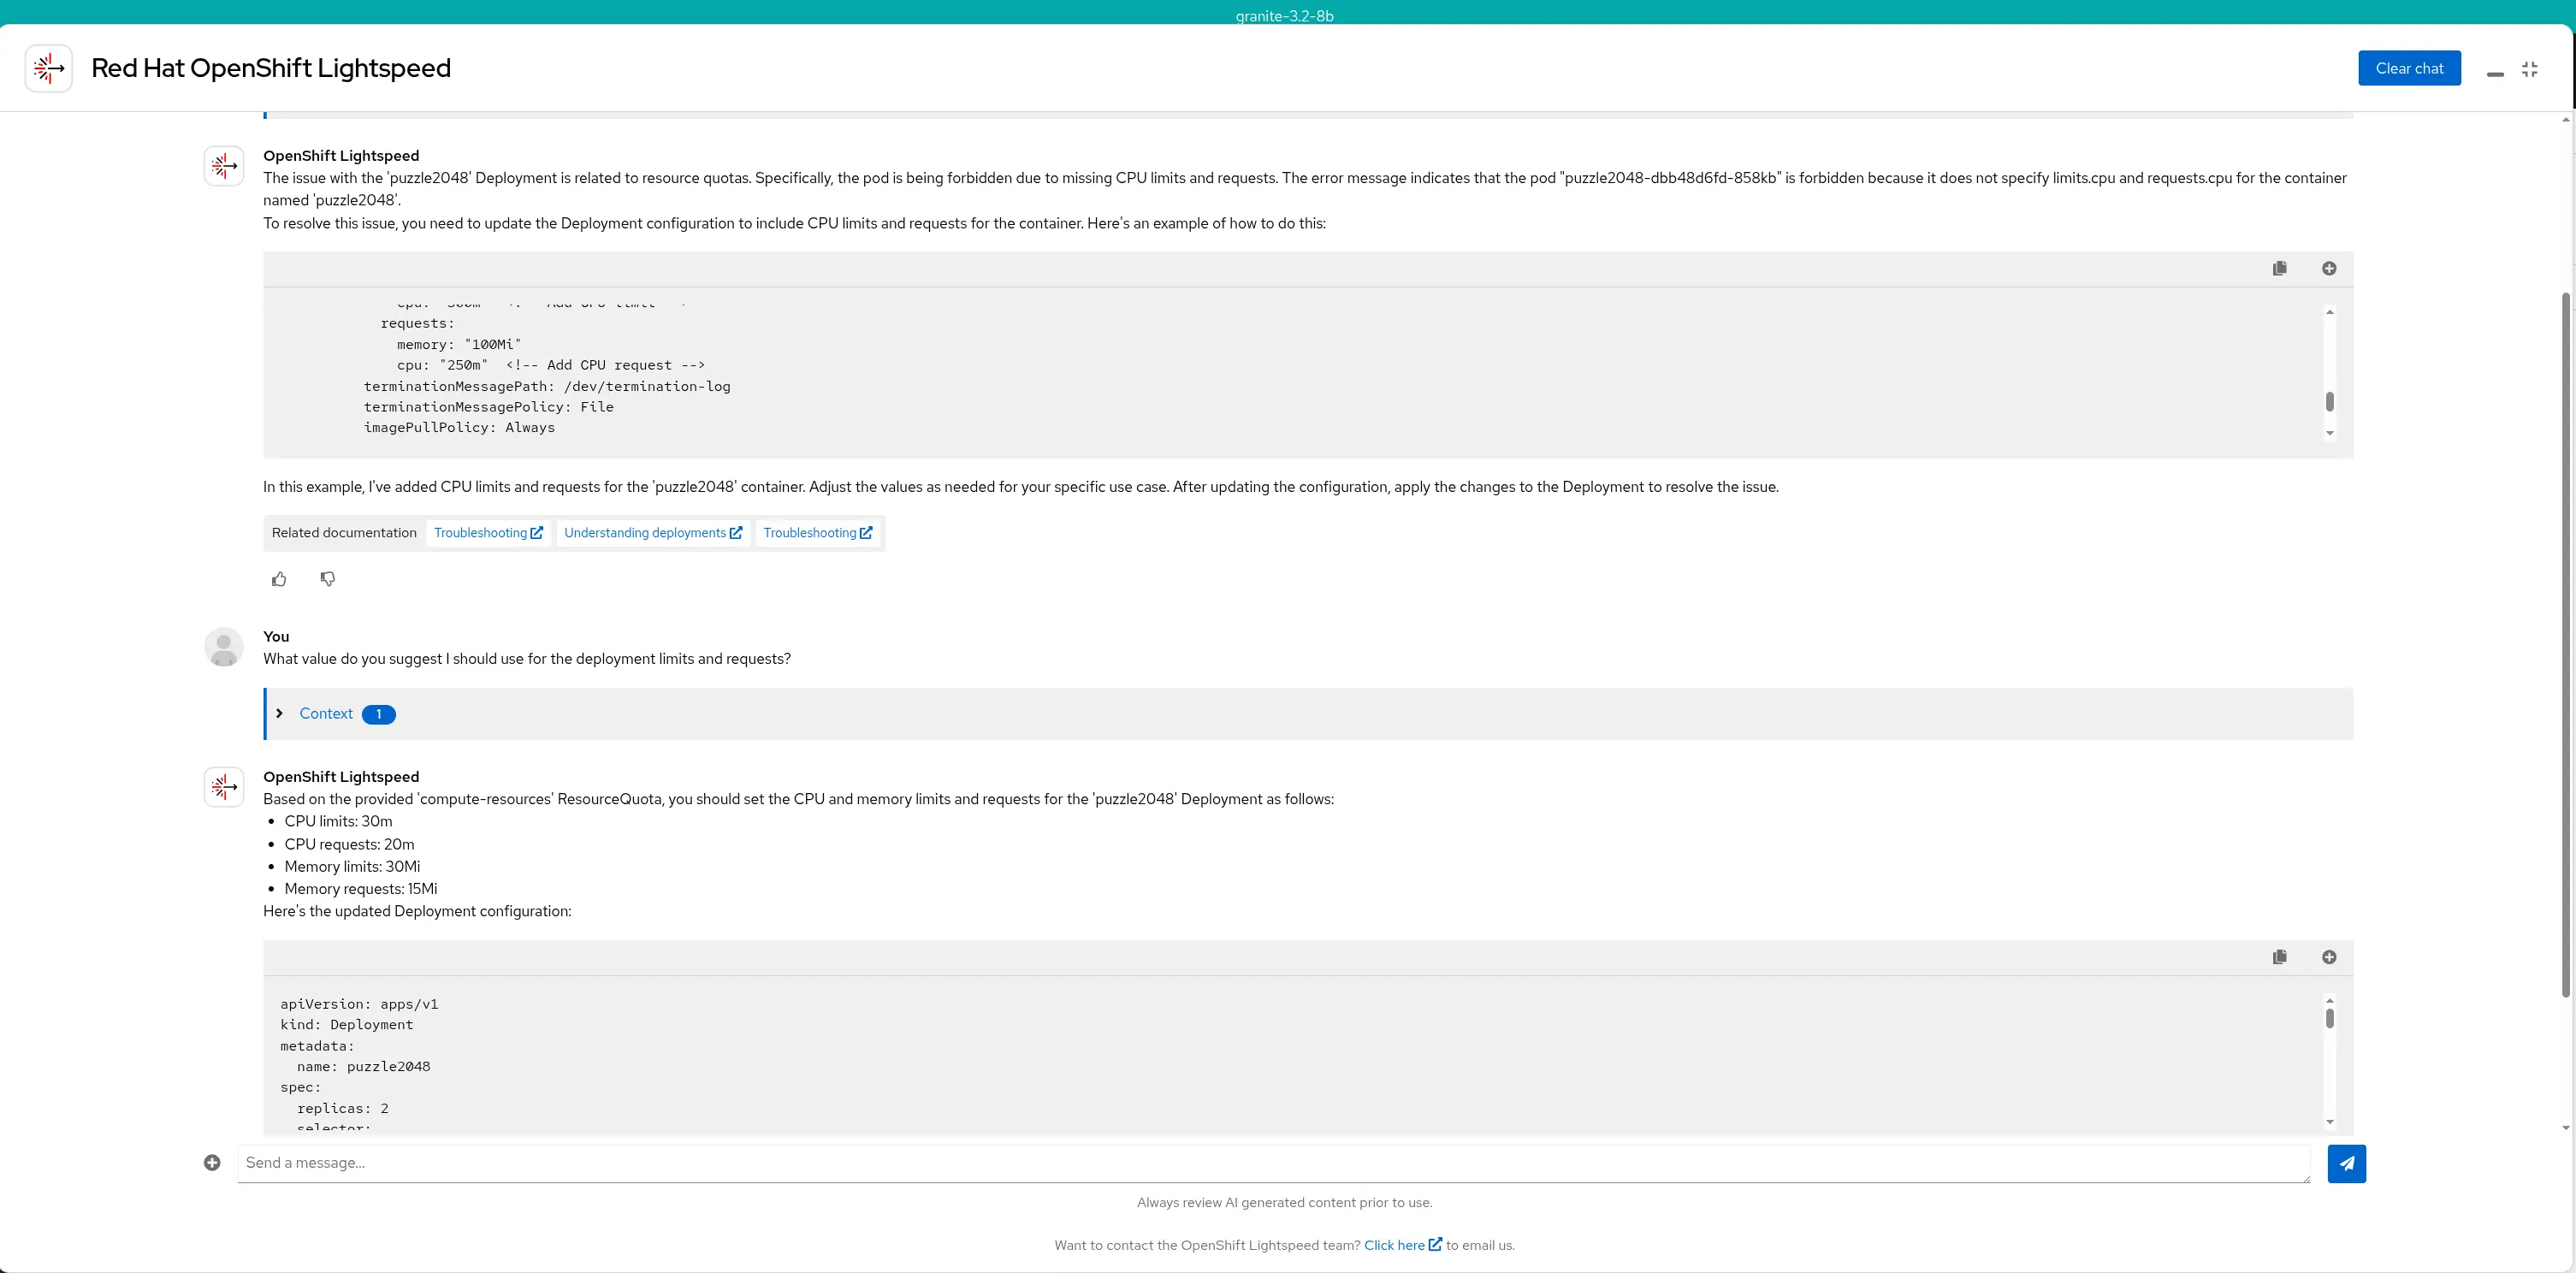Open Understanding deployments documentation link
This screenshot has width=2576, height=1273.
(653, 533)
